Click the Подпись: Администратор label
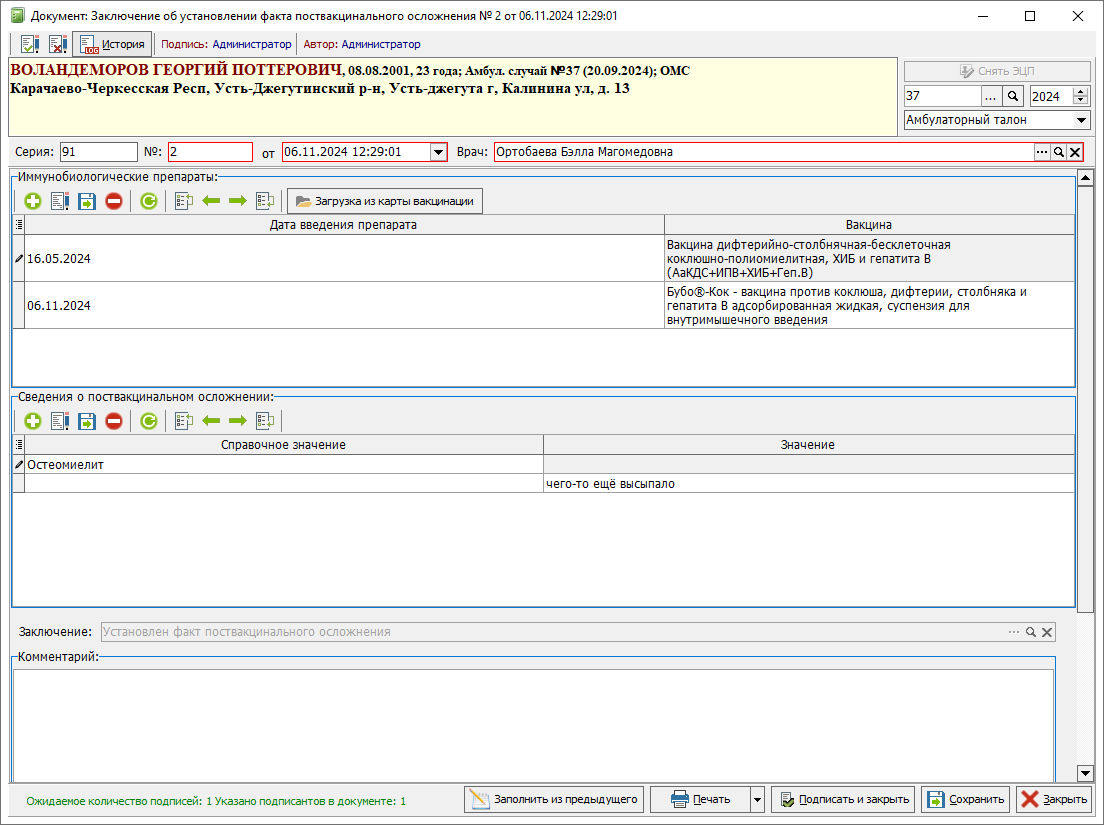The image size is (1104, 825). (226, 44)
